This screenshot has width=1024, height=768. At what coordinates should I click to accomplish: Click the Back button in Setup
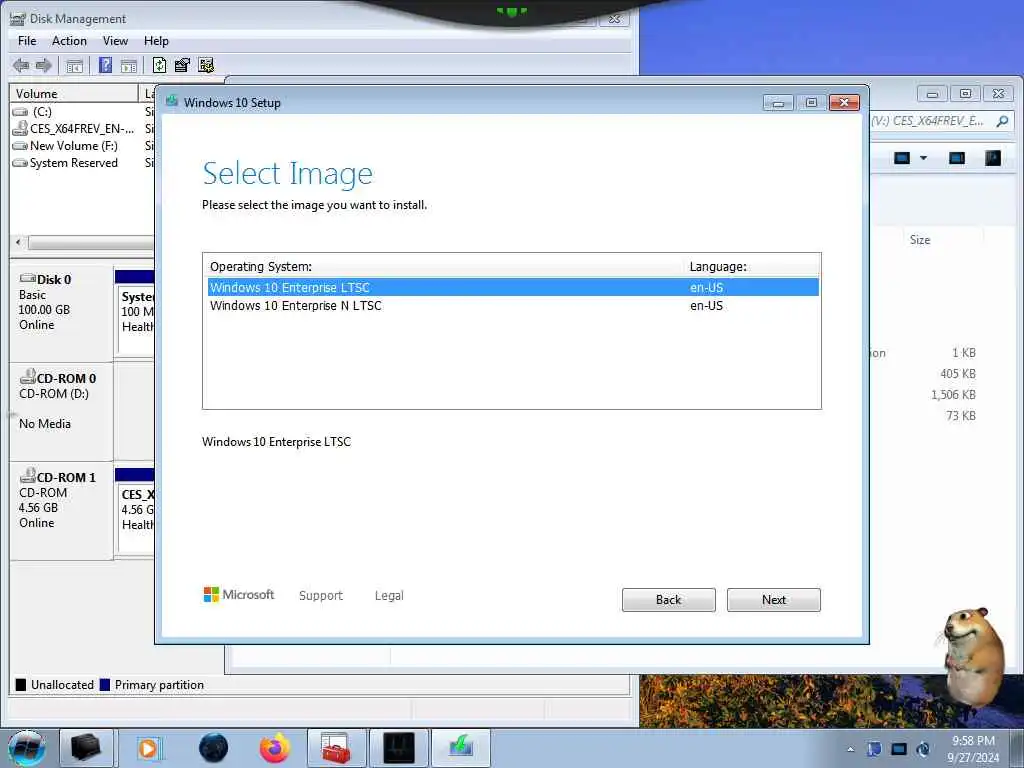pos(668,600)
